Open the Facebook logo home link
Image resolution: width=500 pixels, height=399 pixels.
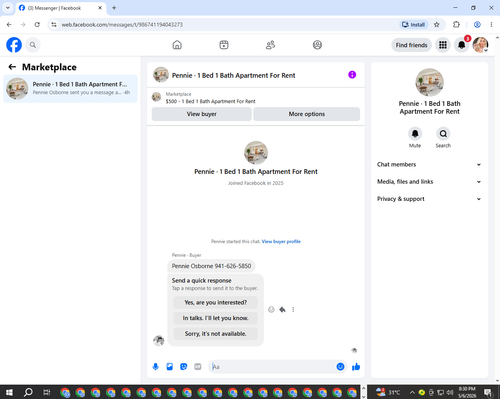coord(14,45)
